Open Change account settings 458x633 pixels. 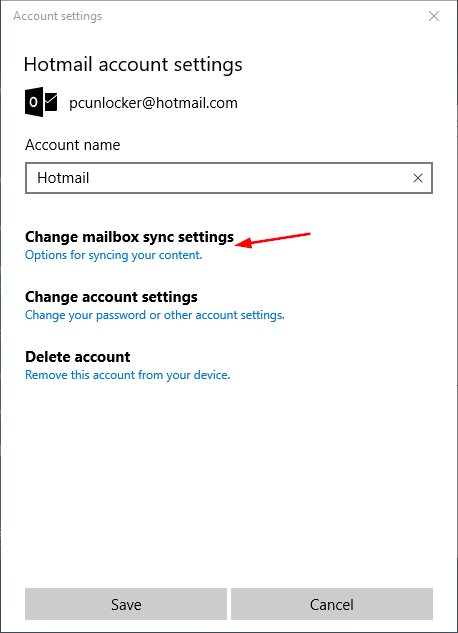click(x=111, y=297)
